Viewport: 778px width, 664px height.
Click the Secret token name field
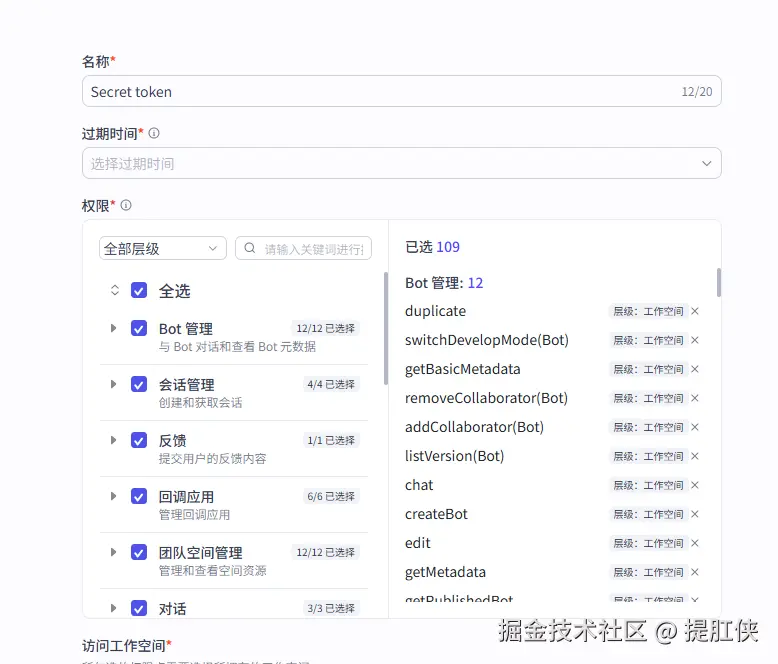[401, 91]
